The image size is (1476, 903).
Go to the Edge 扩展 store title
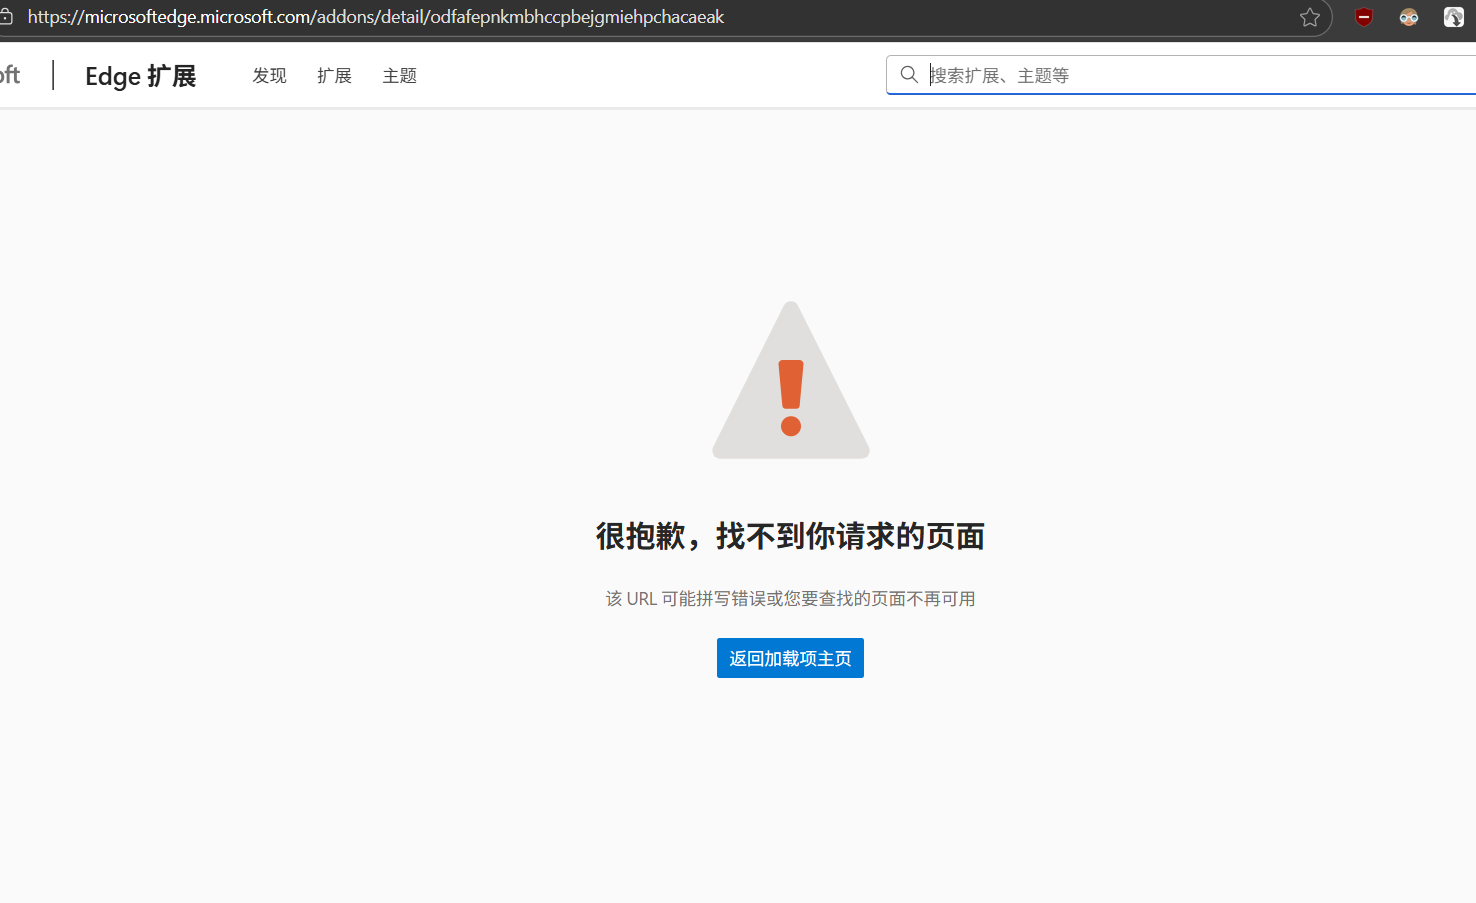tap(140, 76)
